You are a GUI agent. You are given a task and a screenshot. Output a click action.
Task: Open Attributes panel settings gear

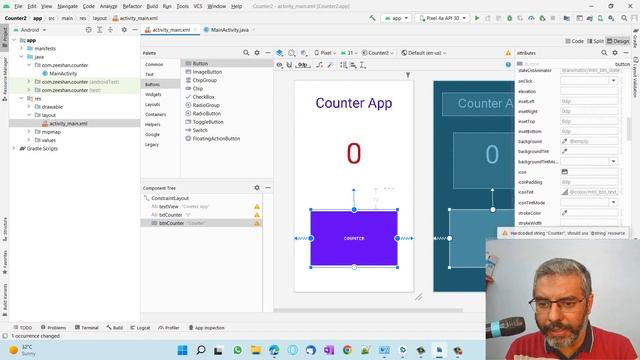(615, 53)
